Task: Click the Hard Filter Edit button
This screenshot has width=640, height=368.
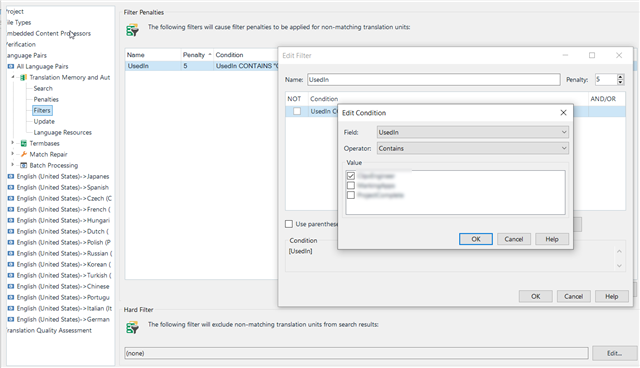Action: (x=614, y=353)
